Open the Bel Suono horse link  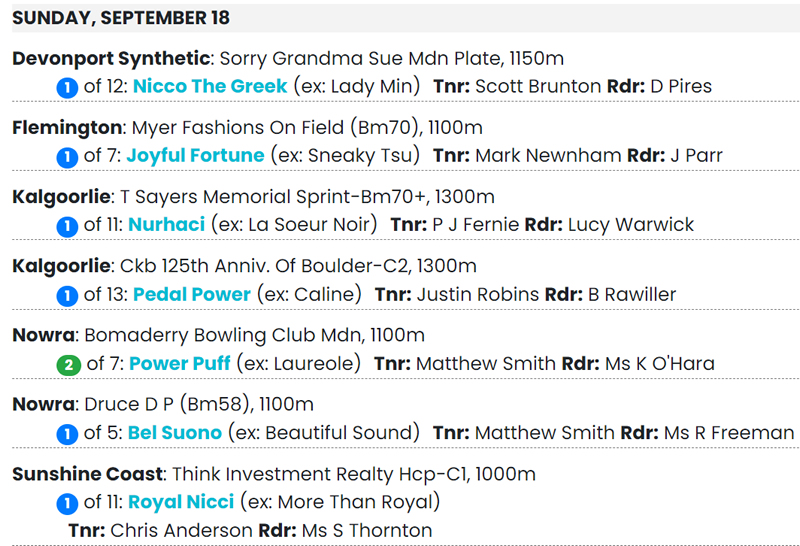175,434
